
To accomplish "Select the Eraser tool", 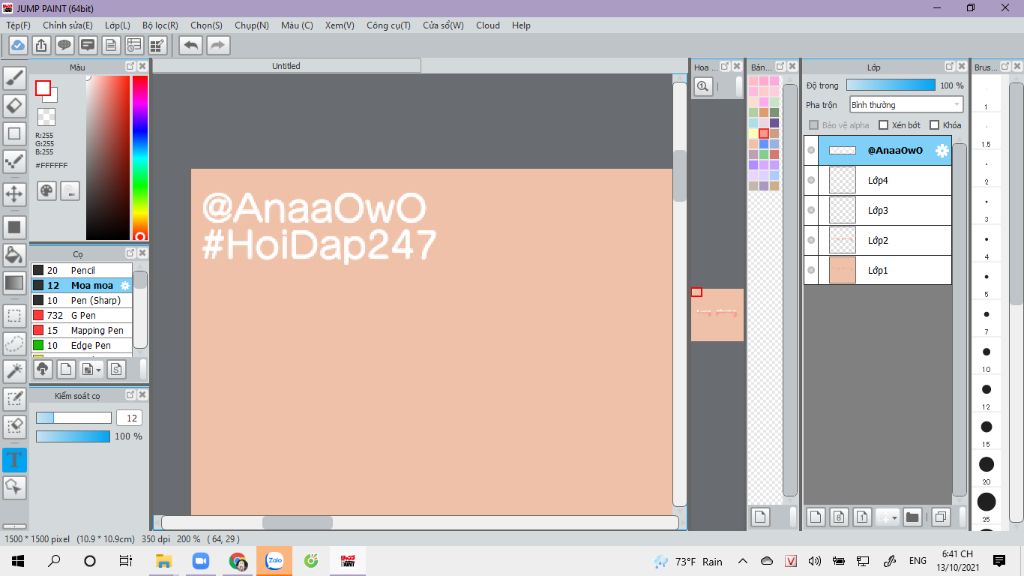I will pyautogui.click(x=14, y=106).
